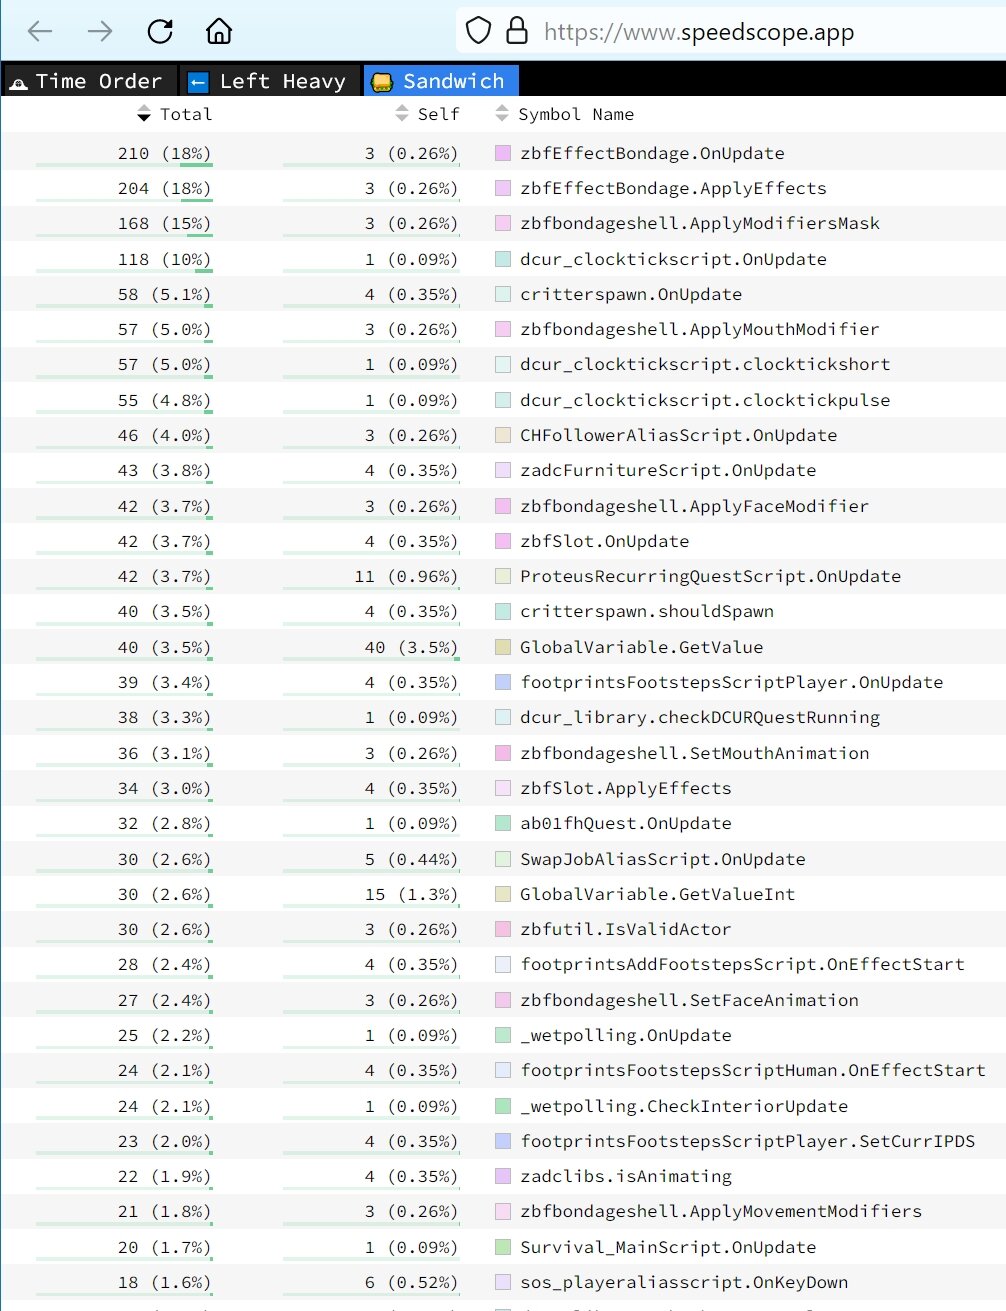
Task: Click color swatch beside footprintsFootstepsScriptPlayer.OnUpdate
Action: [x=503, y=682]
